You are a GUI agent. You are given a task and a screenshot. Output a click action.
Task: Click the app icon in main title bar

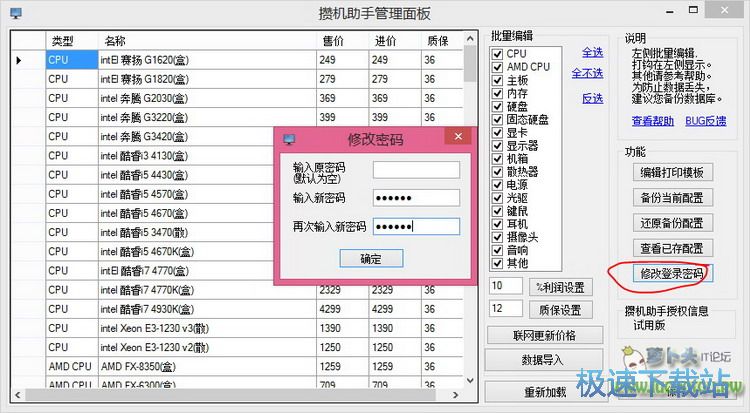16,13
